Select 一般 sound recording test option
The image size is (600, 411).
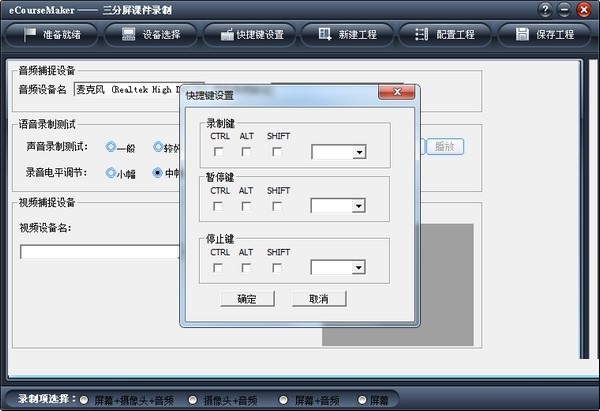pos(111,147)
